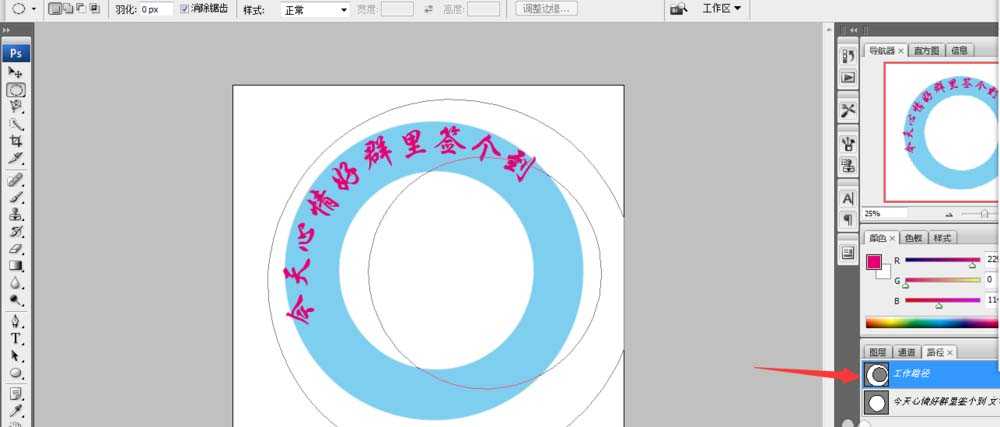Select the Clone Stamp tool

16,213
